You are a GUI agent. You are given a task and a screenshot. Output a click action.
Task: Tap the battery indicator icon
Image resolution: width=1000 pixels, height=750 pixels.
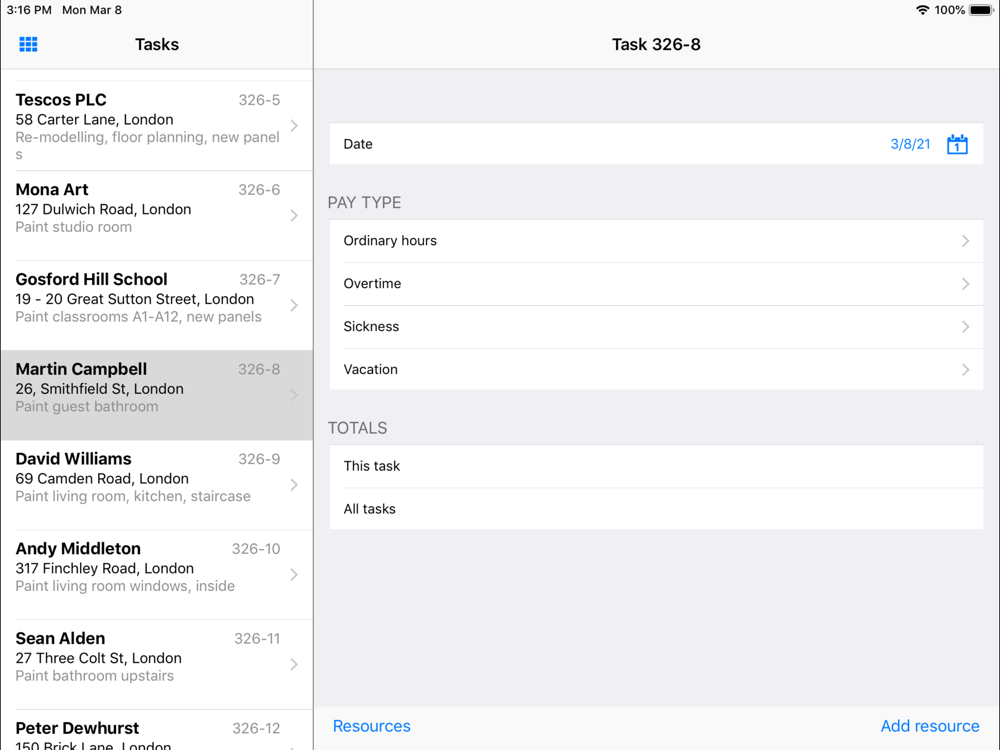coord(981,10)
